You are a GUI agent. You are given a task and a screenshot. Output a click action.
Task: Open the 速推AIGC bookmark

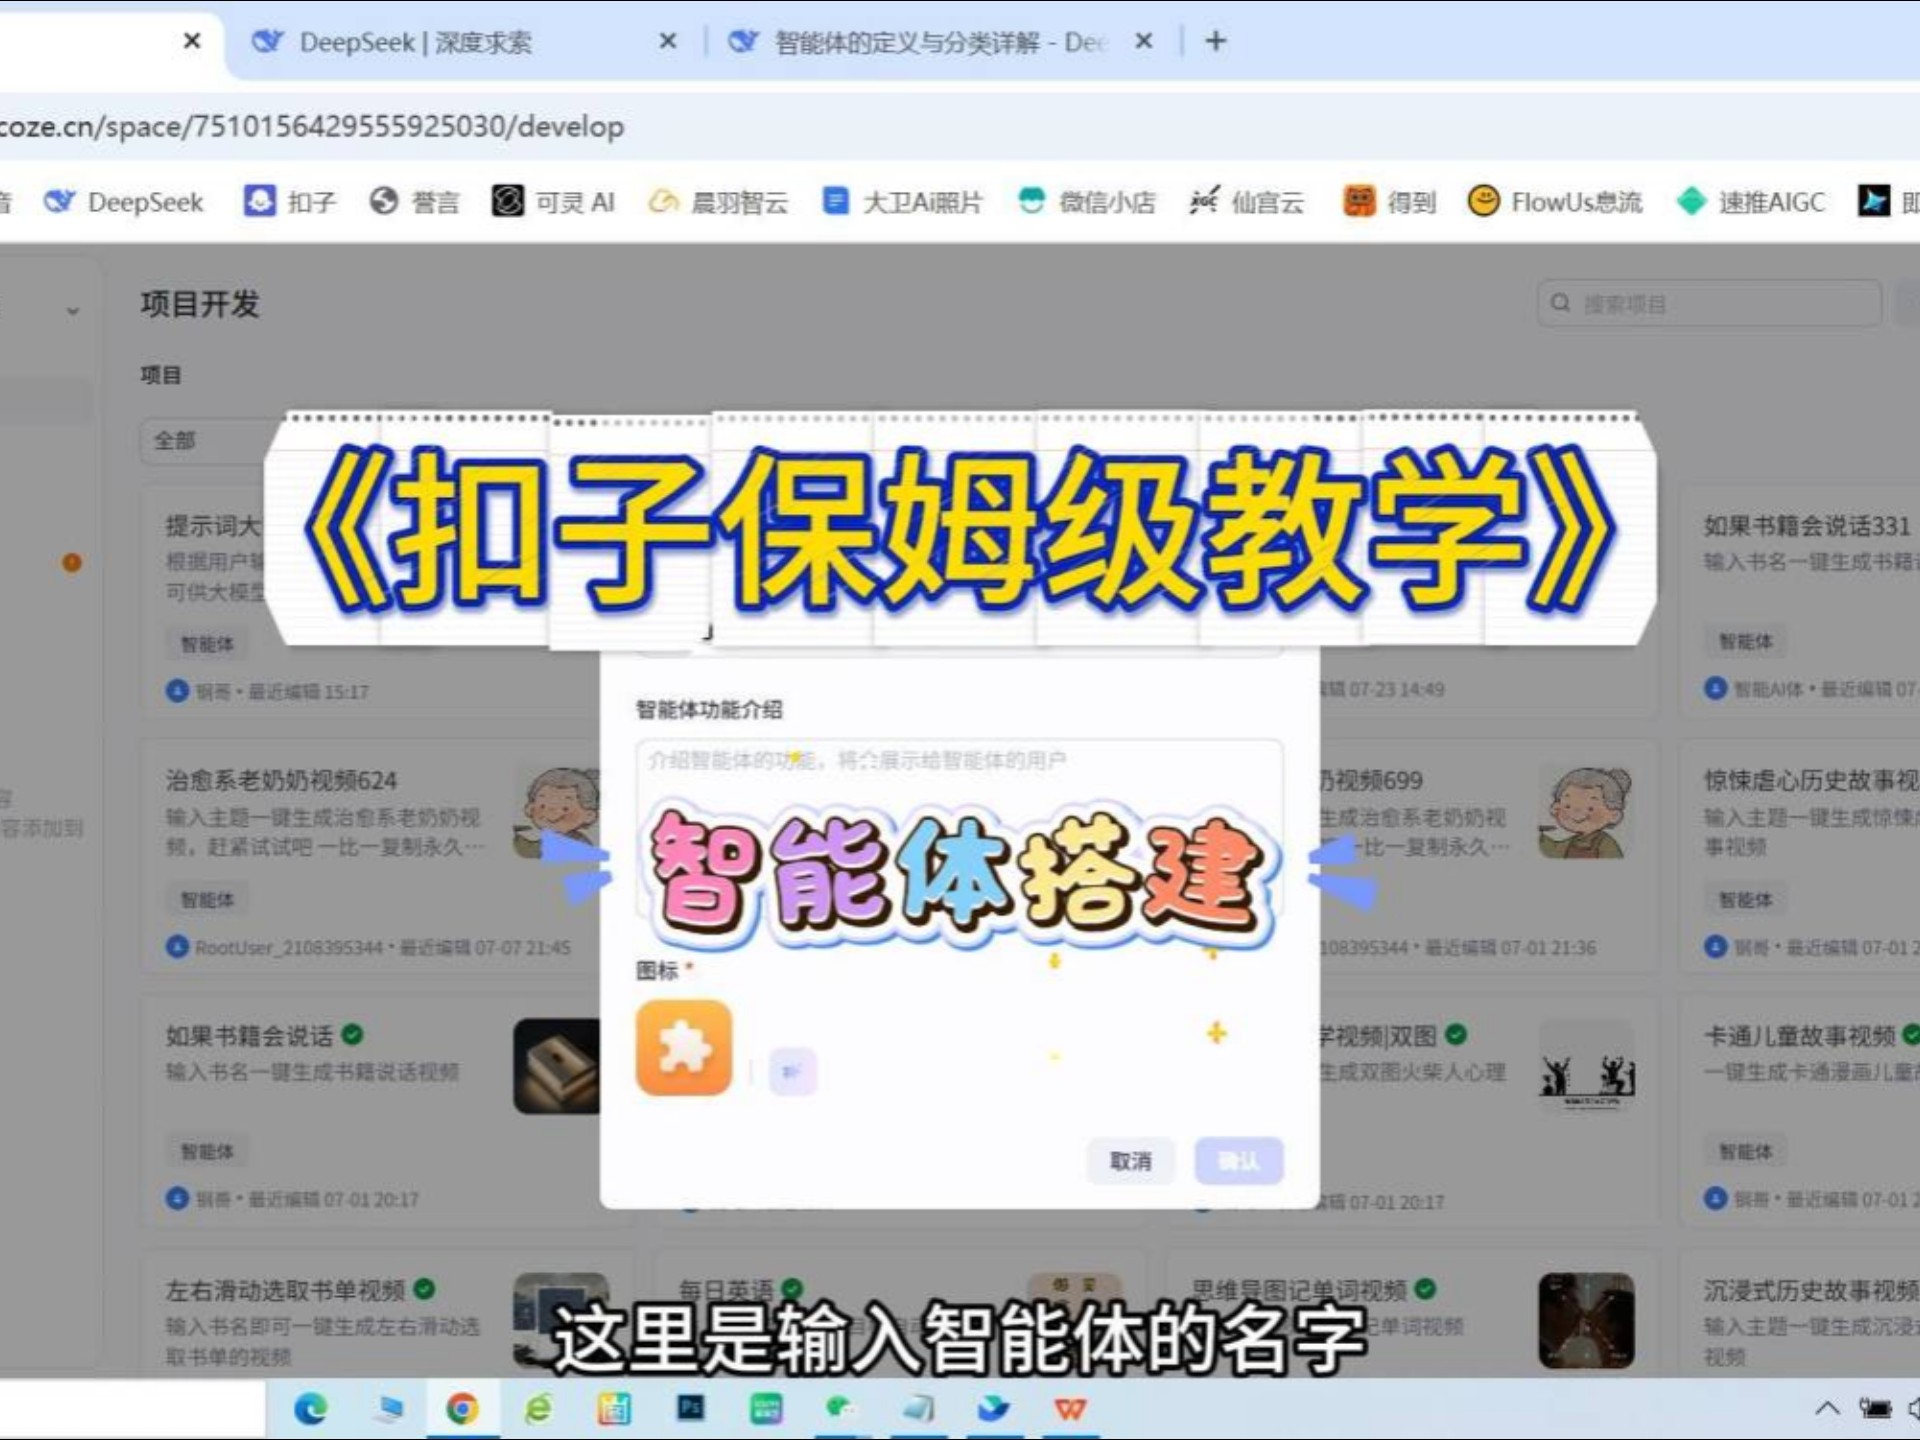(x=1751, y=202)
